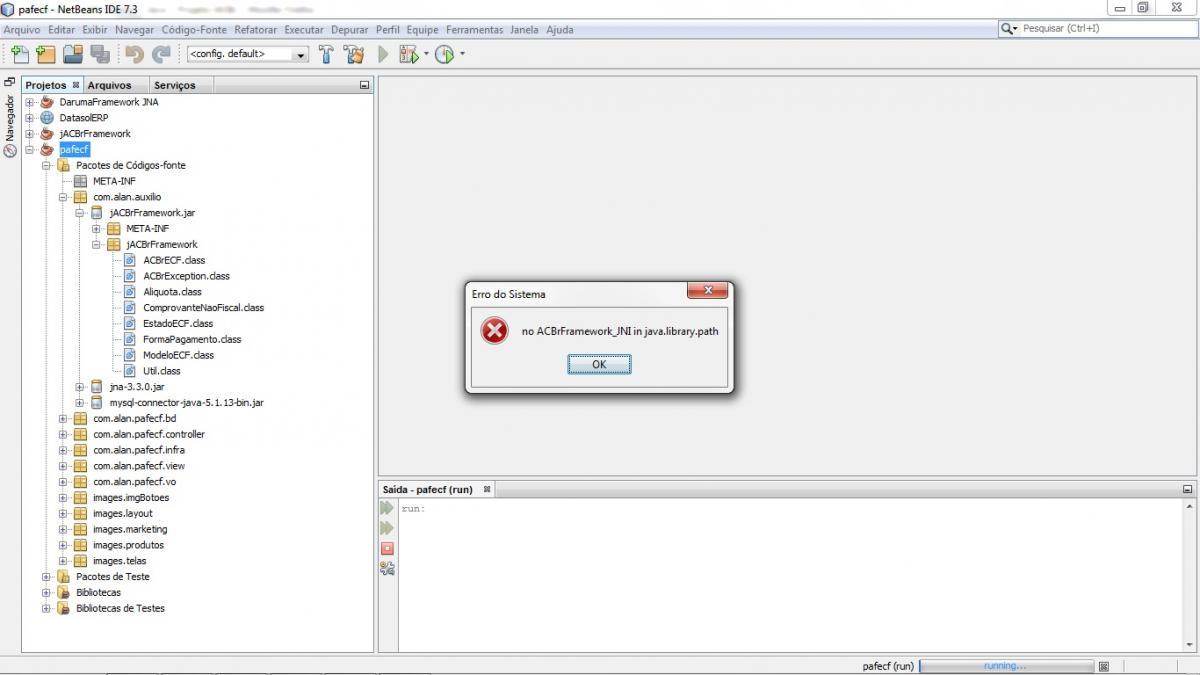The height and width of the screenshot is (675, 1200).
Task: Select ComprovanteNaoFiscal.class file
Action: pos(203,308)
